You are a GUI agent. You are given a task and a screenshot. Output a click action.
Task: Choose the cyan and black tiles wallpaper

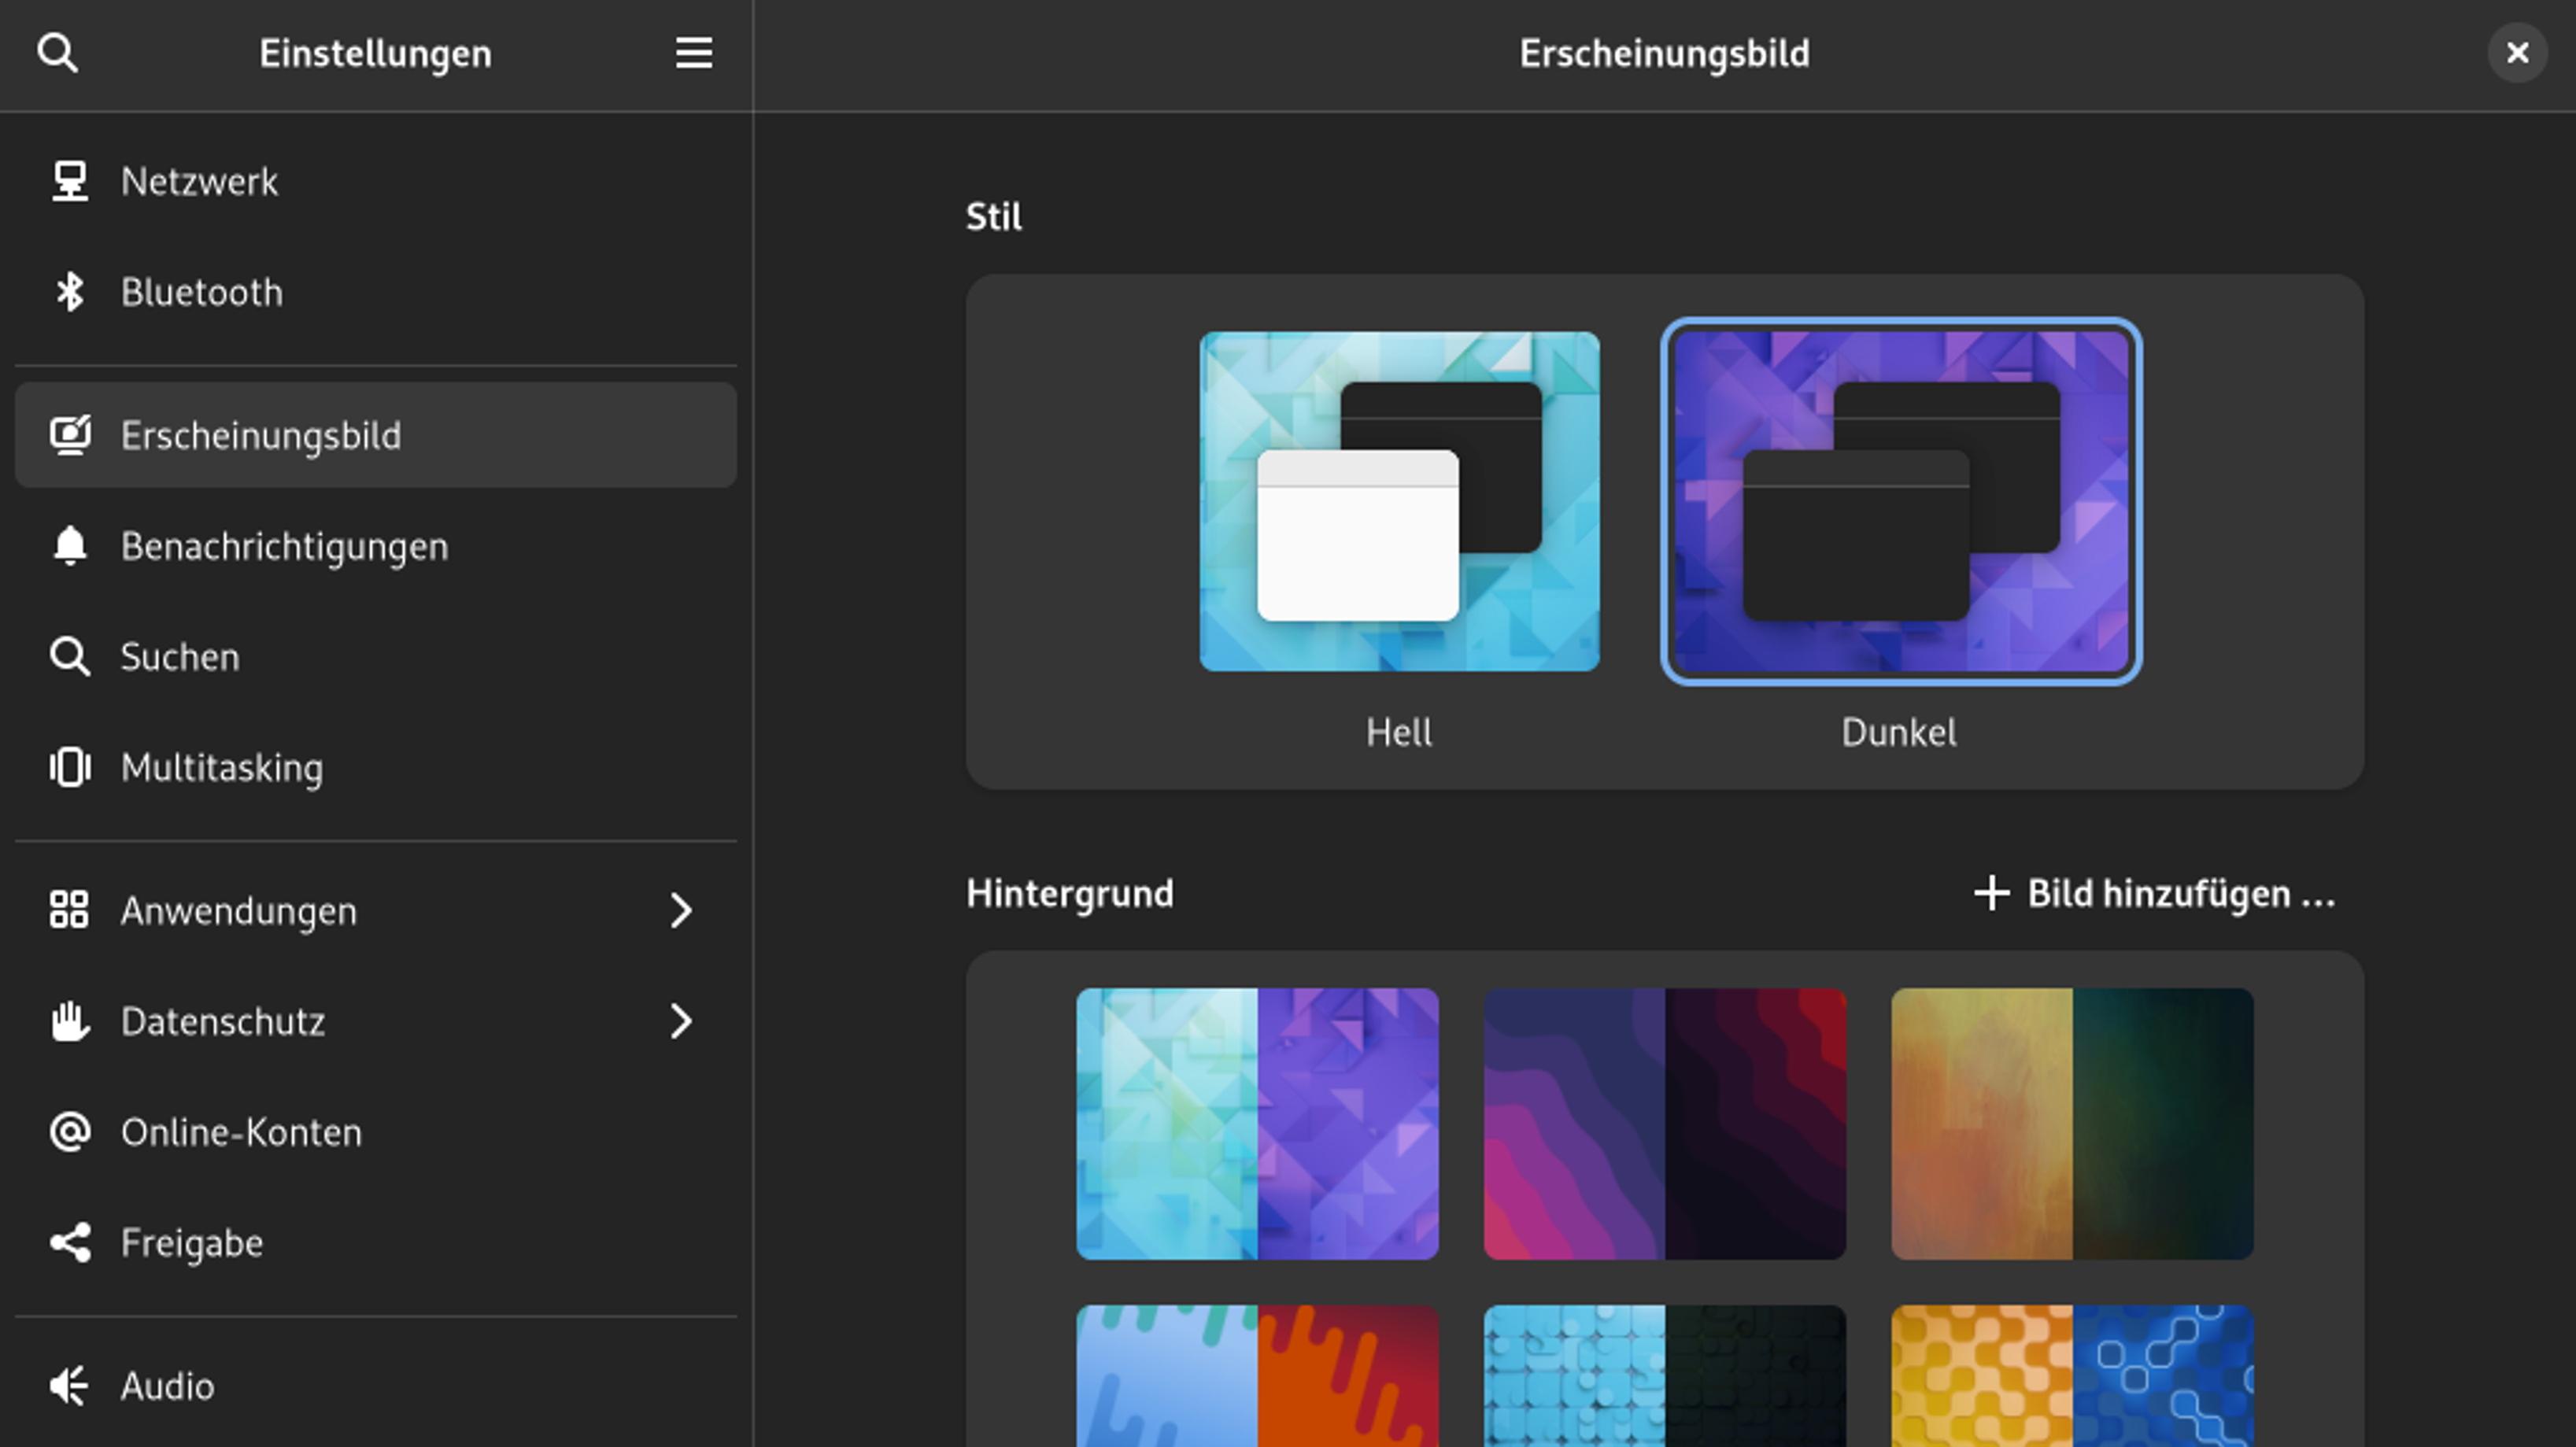point(1665,1376)
